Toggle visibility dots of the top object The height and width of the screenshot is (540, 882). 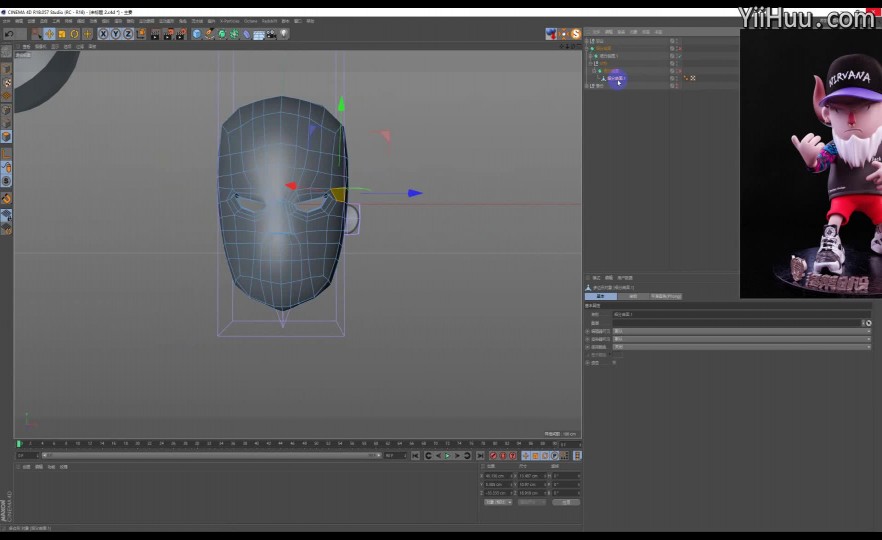(677, 41)
